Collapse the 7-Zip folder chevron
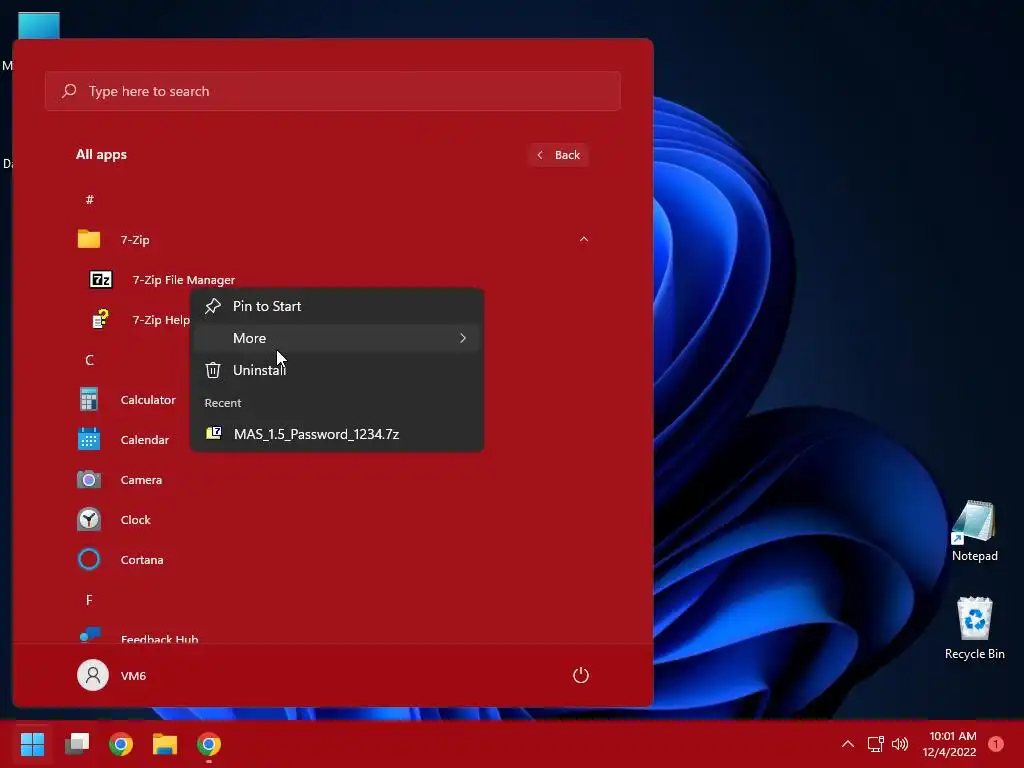This screenshot has height=768, width=1024. (x=584, y=239)
